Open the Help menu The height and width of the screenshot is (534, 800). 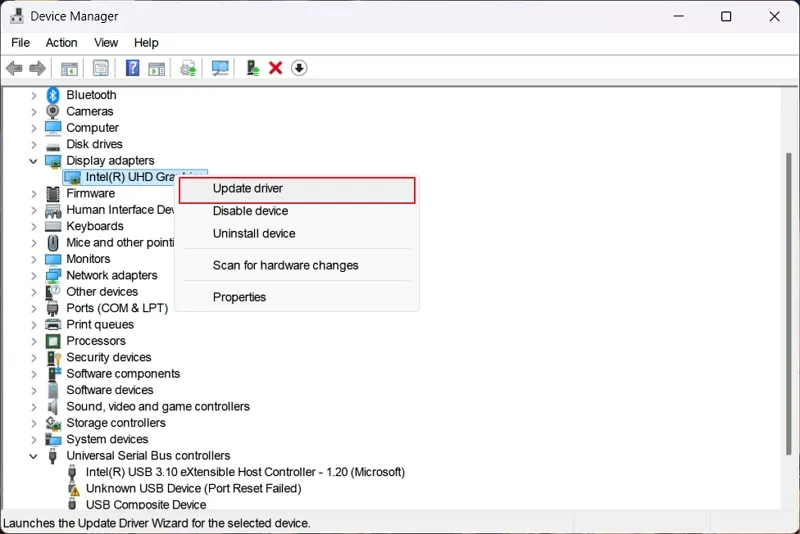146,43
